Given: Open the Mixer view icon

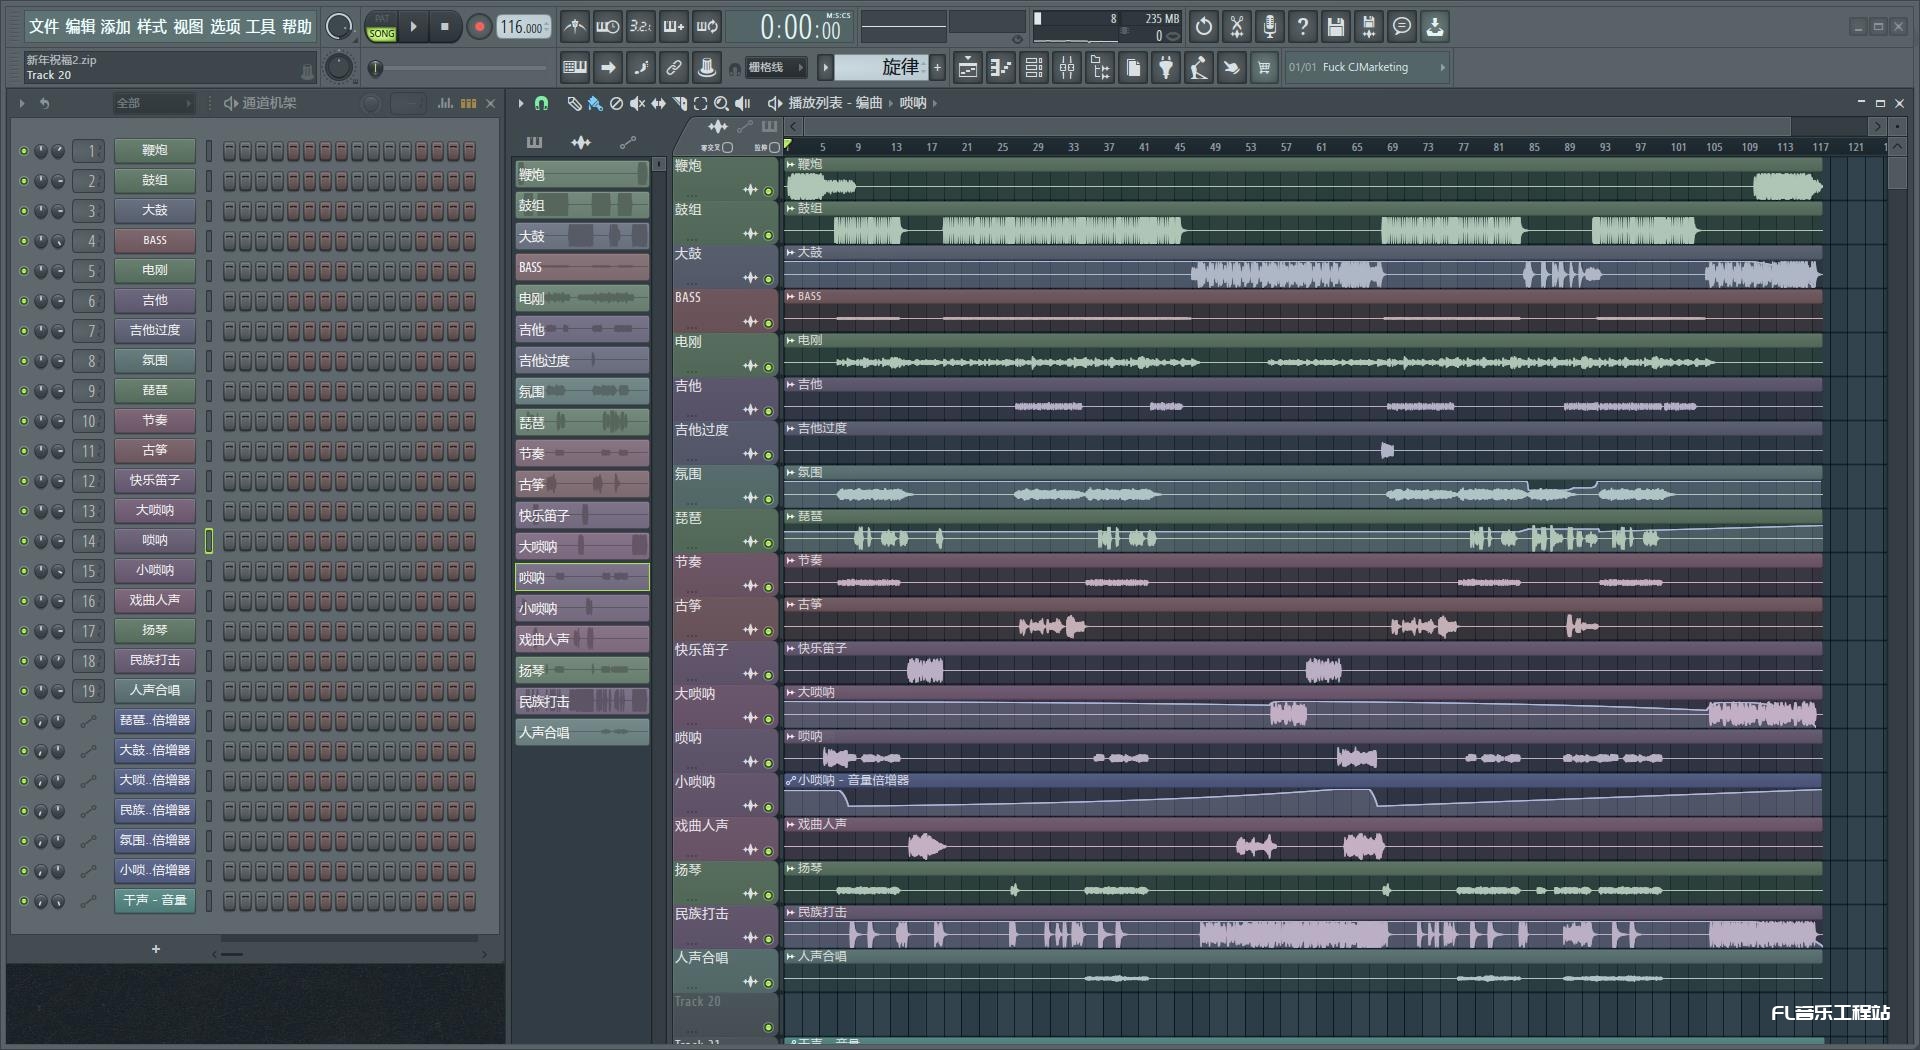Looking at the screenshot, I should pyautogui.click(x=1067, y=68).
